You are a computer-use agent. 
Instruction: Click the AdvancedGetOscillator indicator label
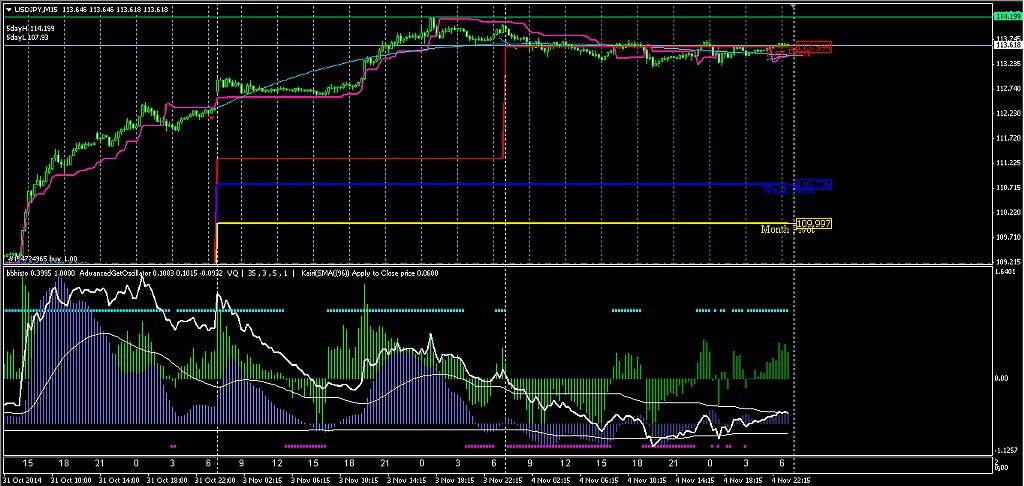[116, 271]
